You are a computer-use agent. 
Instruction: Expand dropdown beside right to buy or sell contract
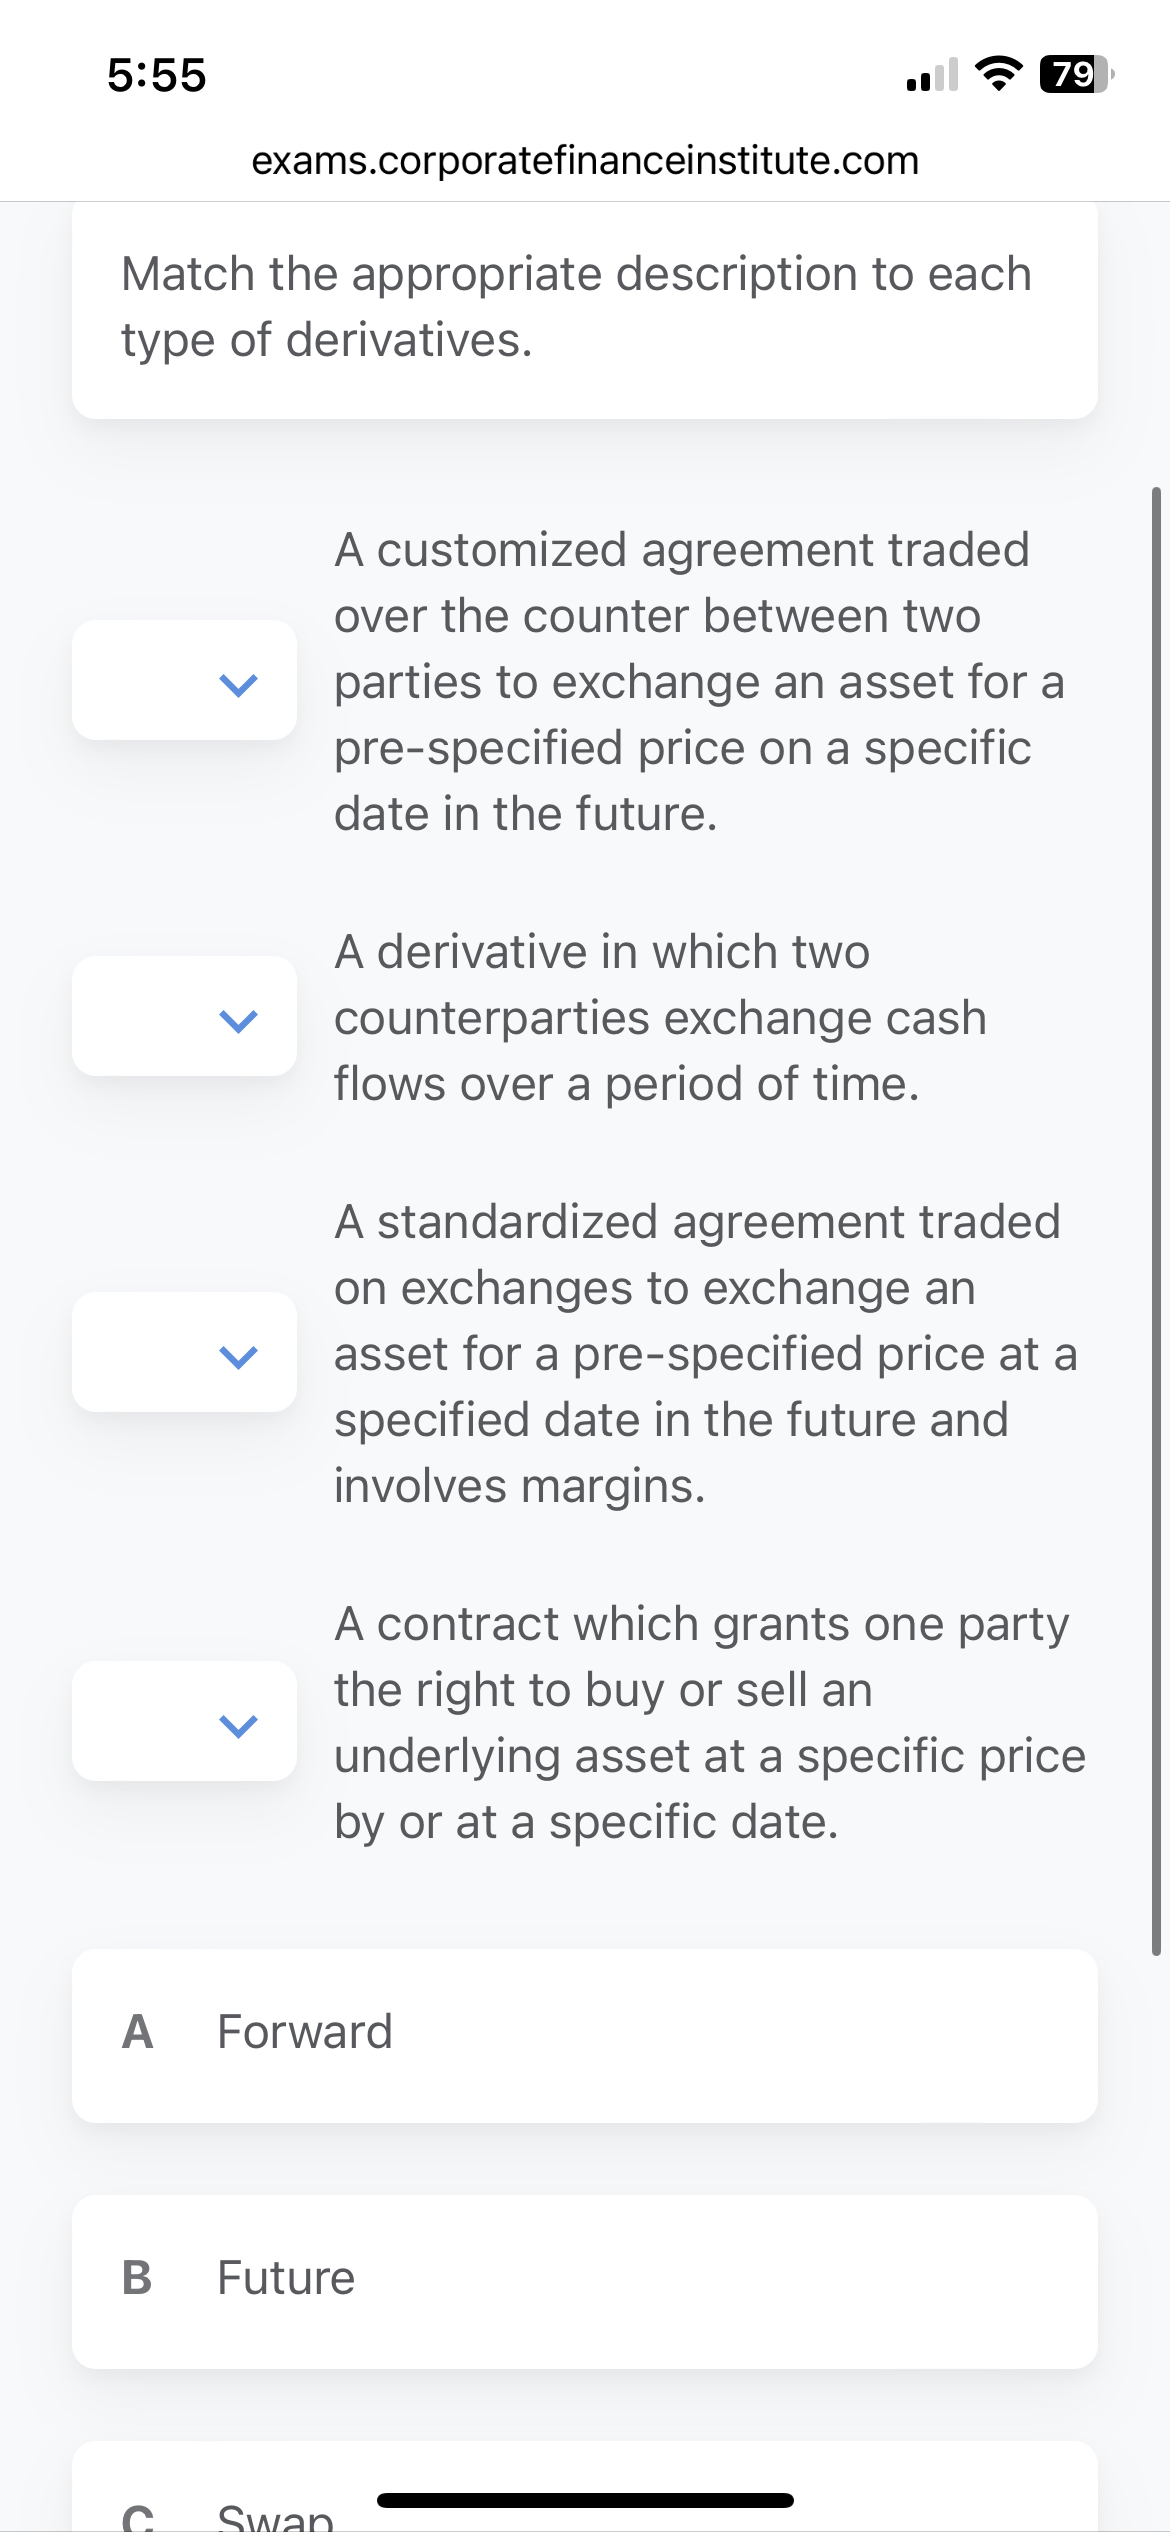coord(185,1721)
